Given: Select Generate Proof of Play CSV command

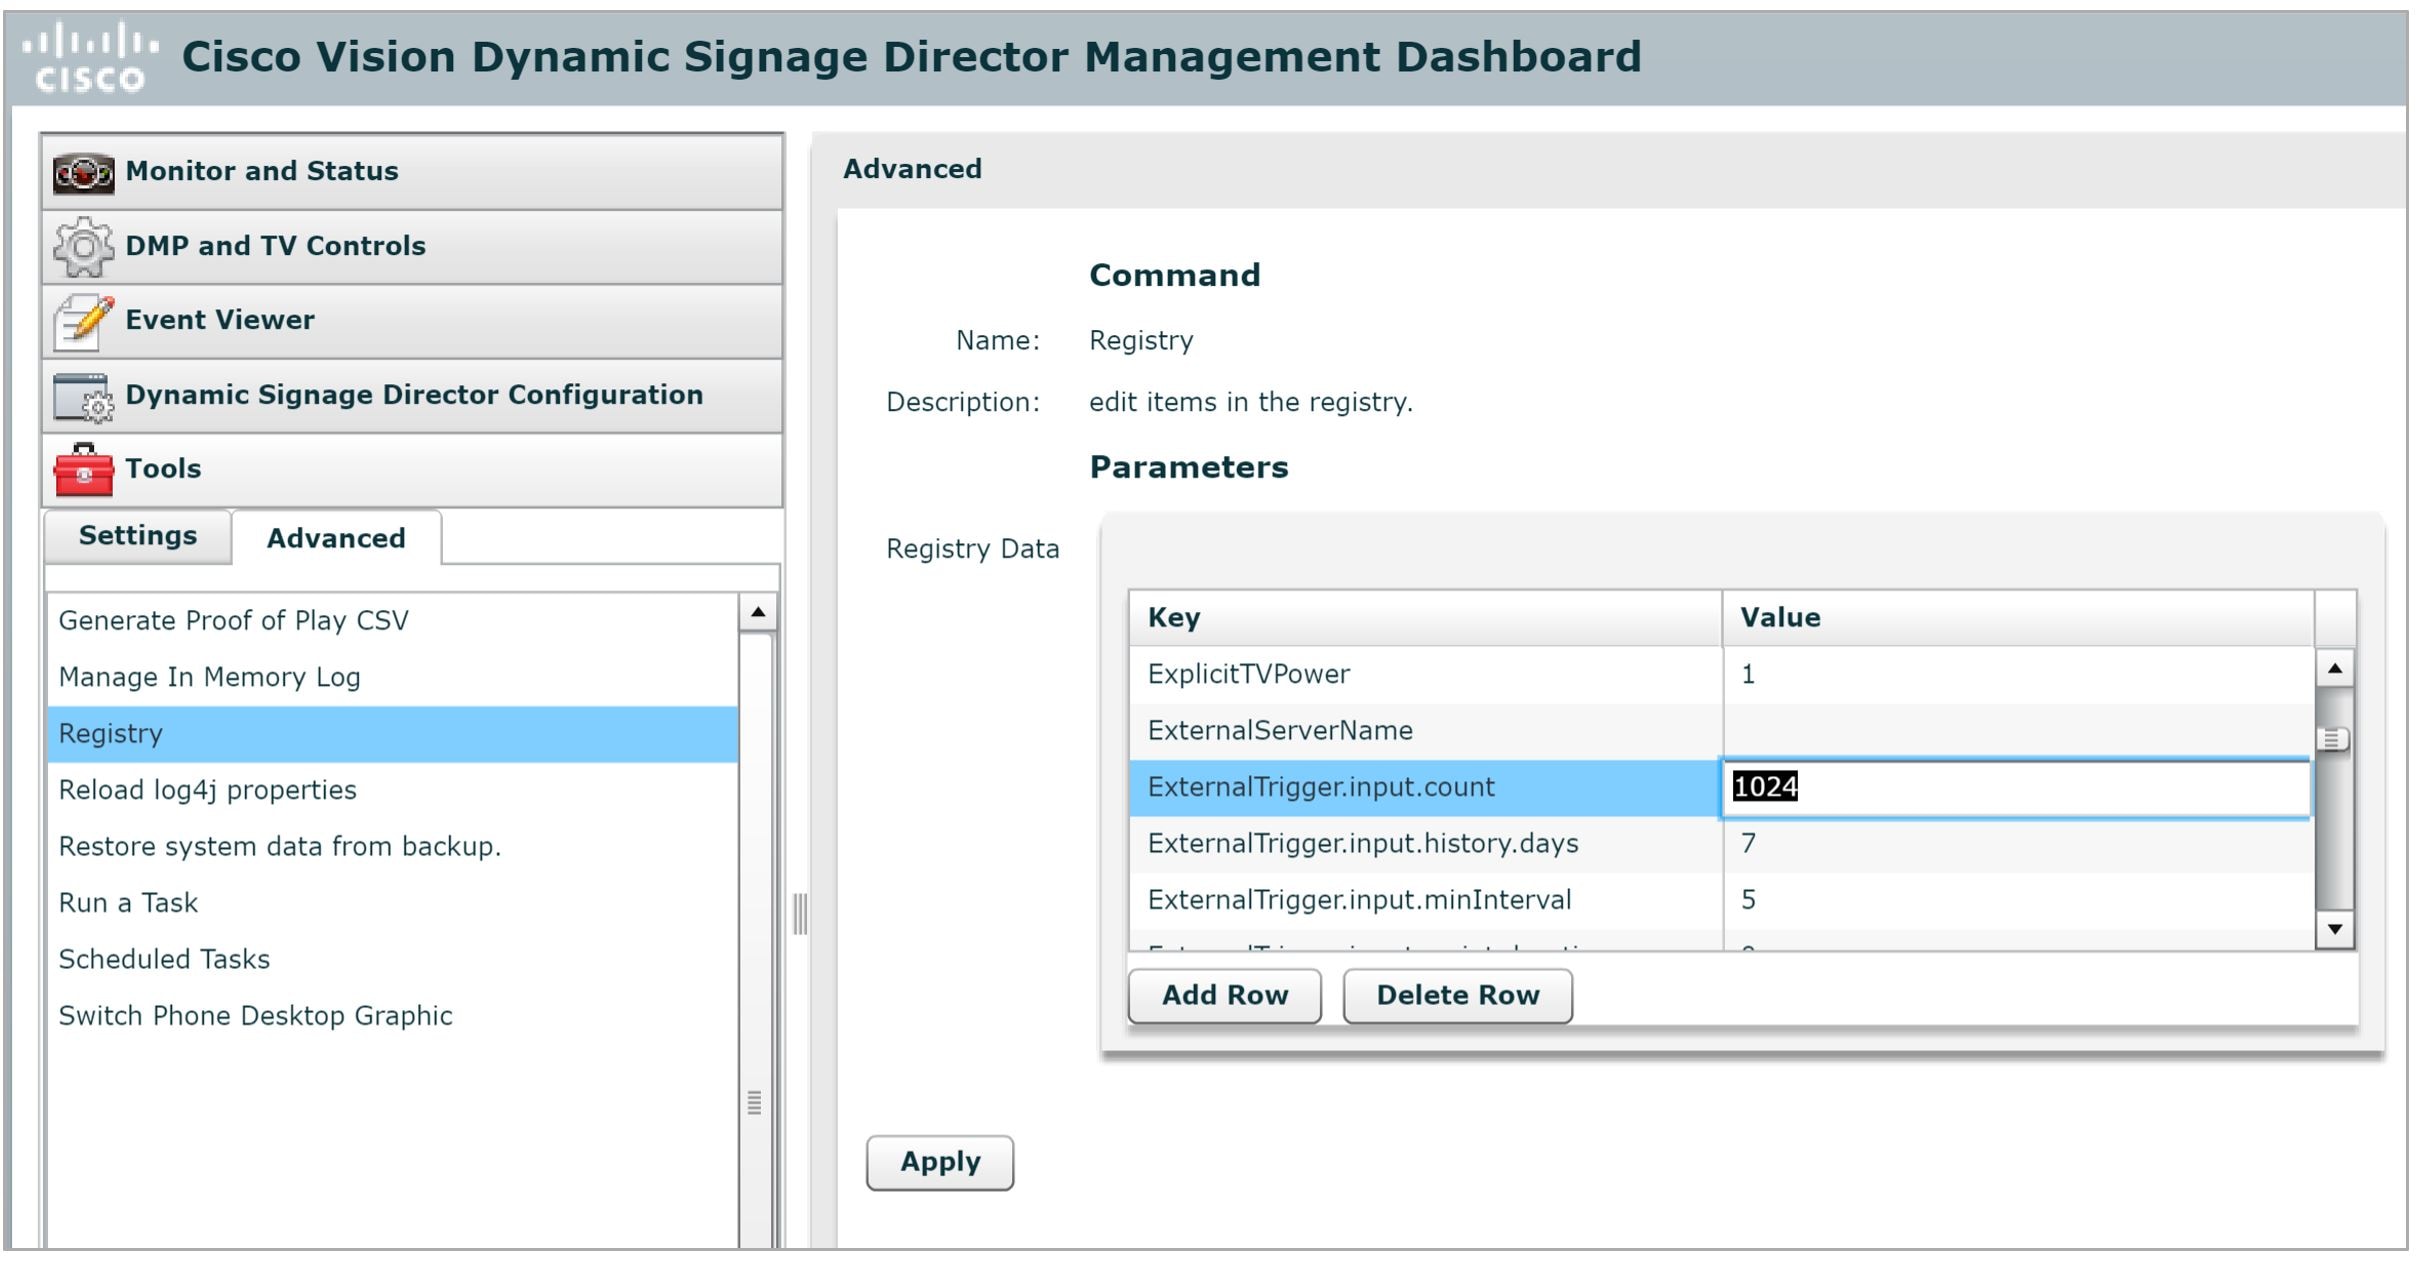Looking at the screenshot, I should (393, 621).
